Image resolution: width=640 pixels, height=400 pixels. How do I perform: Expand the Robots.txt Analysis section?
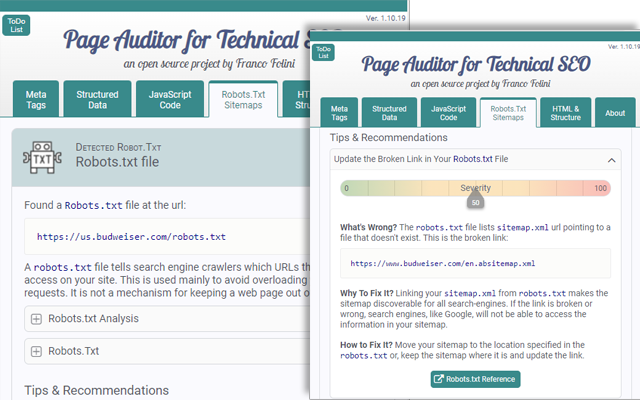(167, 318)
